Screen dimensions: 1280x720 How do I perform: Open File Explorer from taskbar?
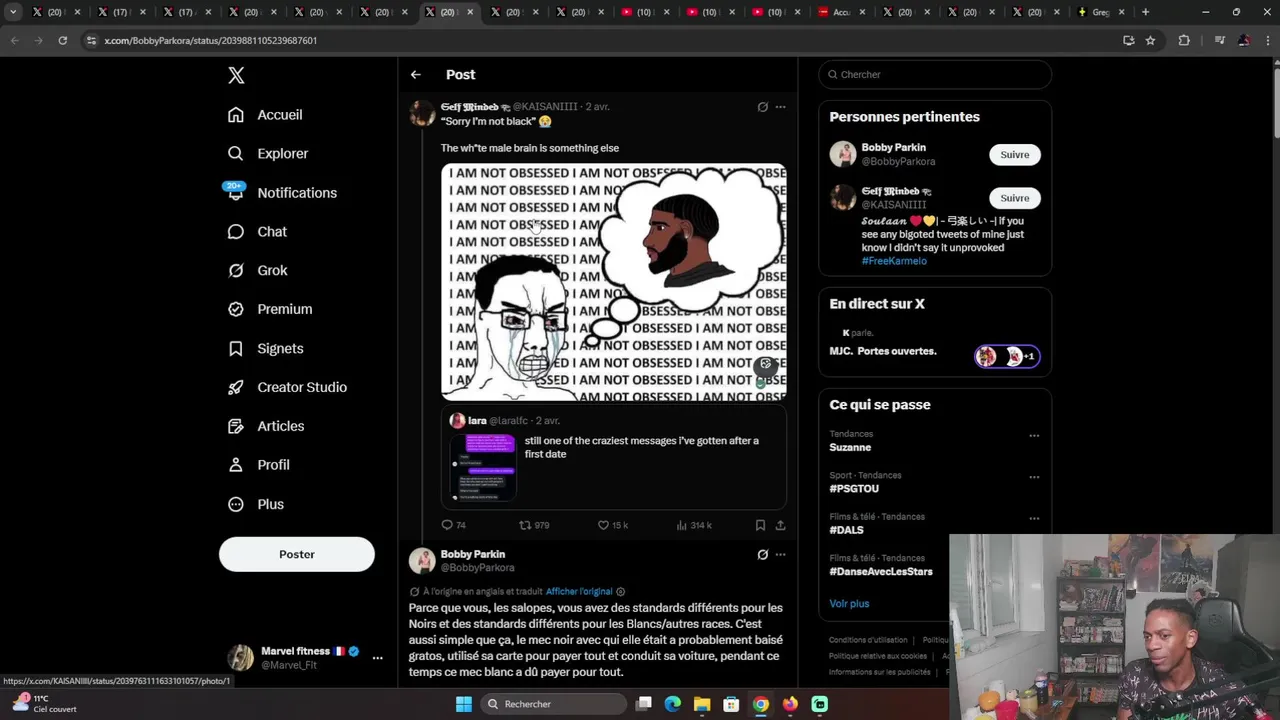click(x=702, y=704)
